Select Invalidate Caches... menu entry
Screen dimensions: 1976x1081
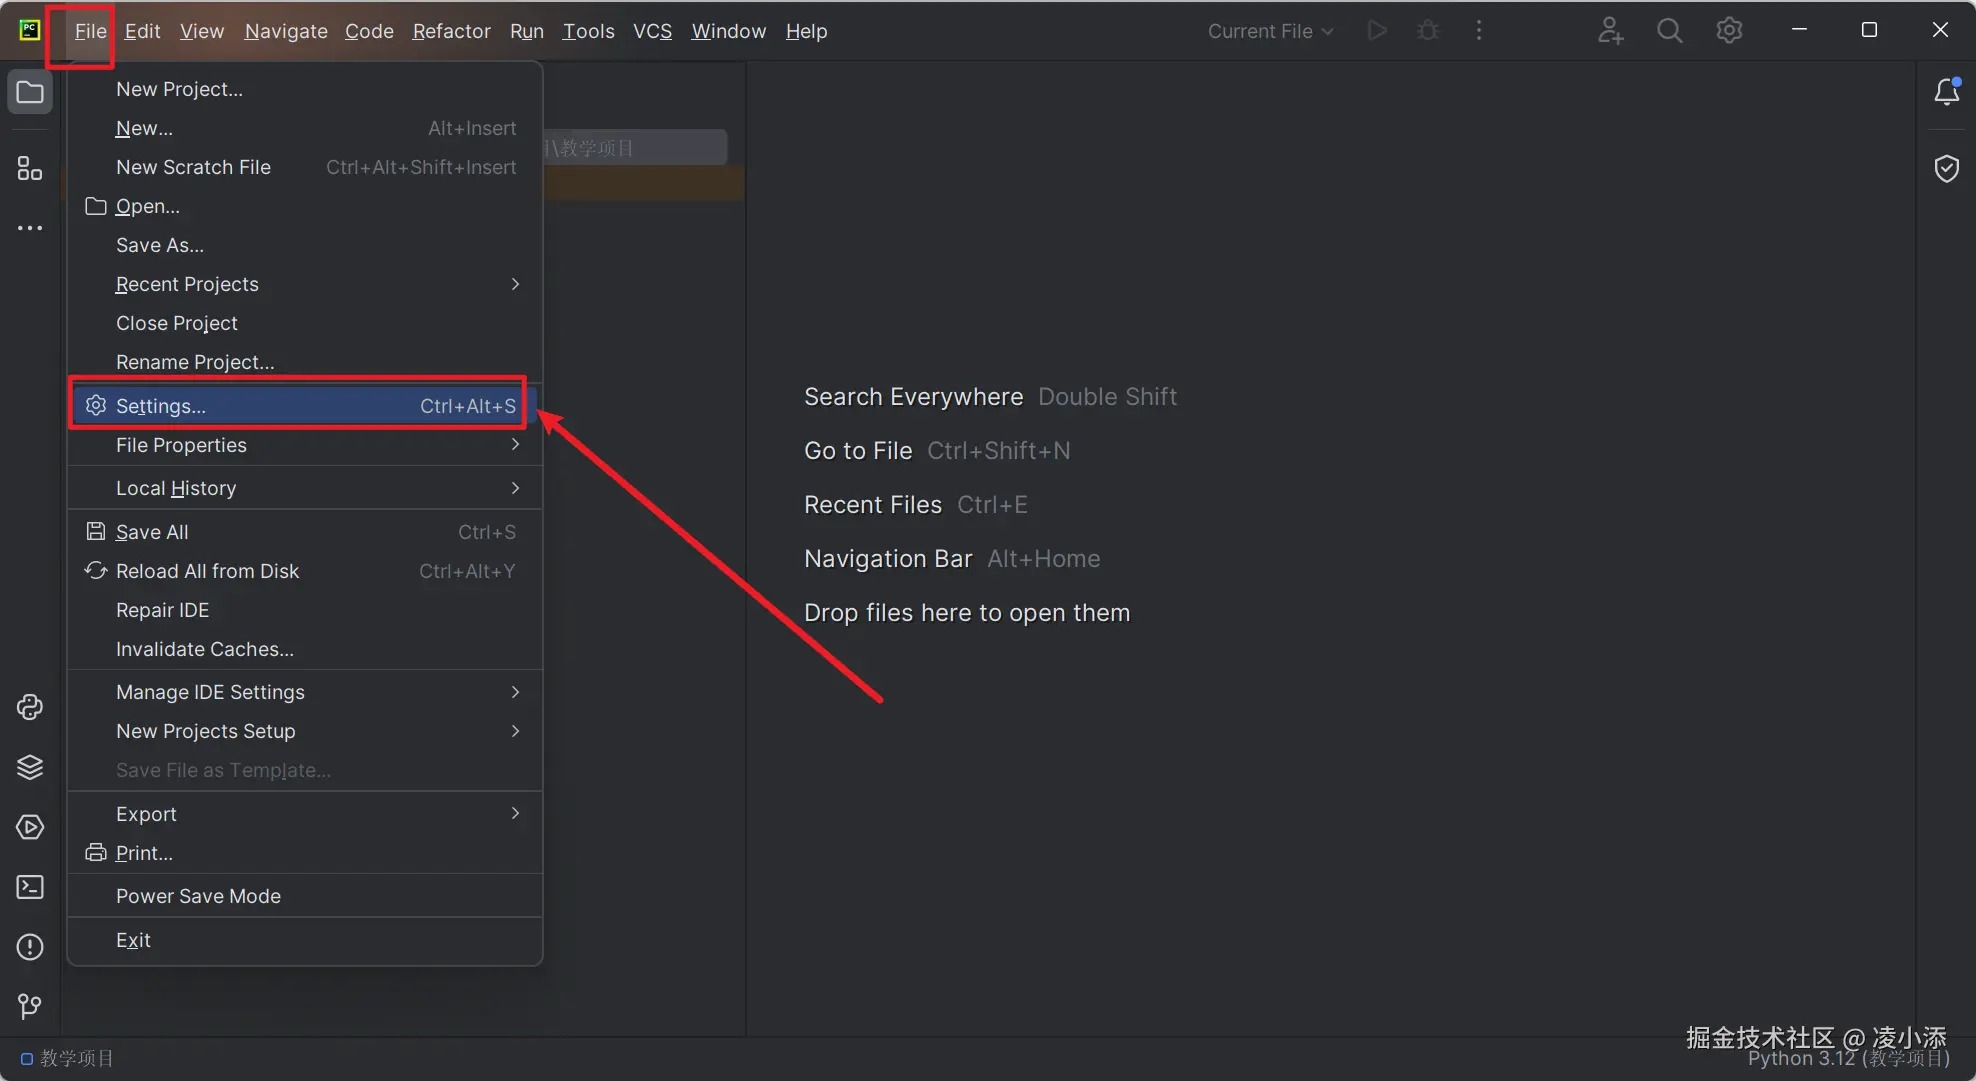205,649
